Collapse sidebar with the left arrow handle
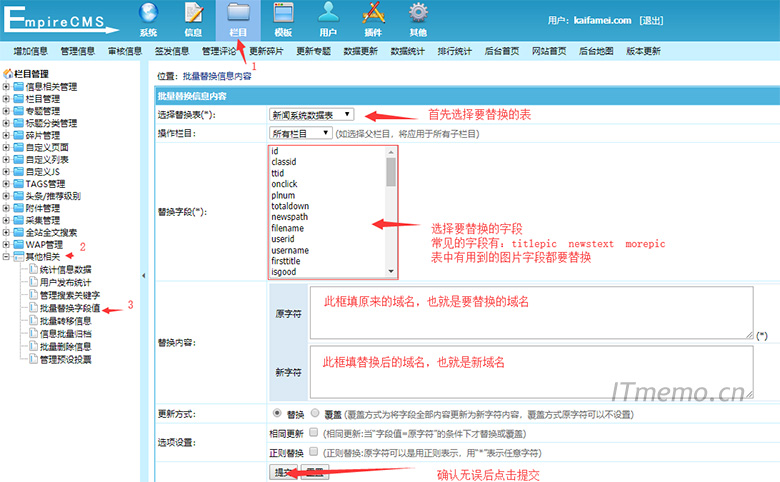 point(144,276)
